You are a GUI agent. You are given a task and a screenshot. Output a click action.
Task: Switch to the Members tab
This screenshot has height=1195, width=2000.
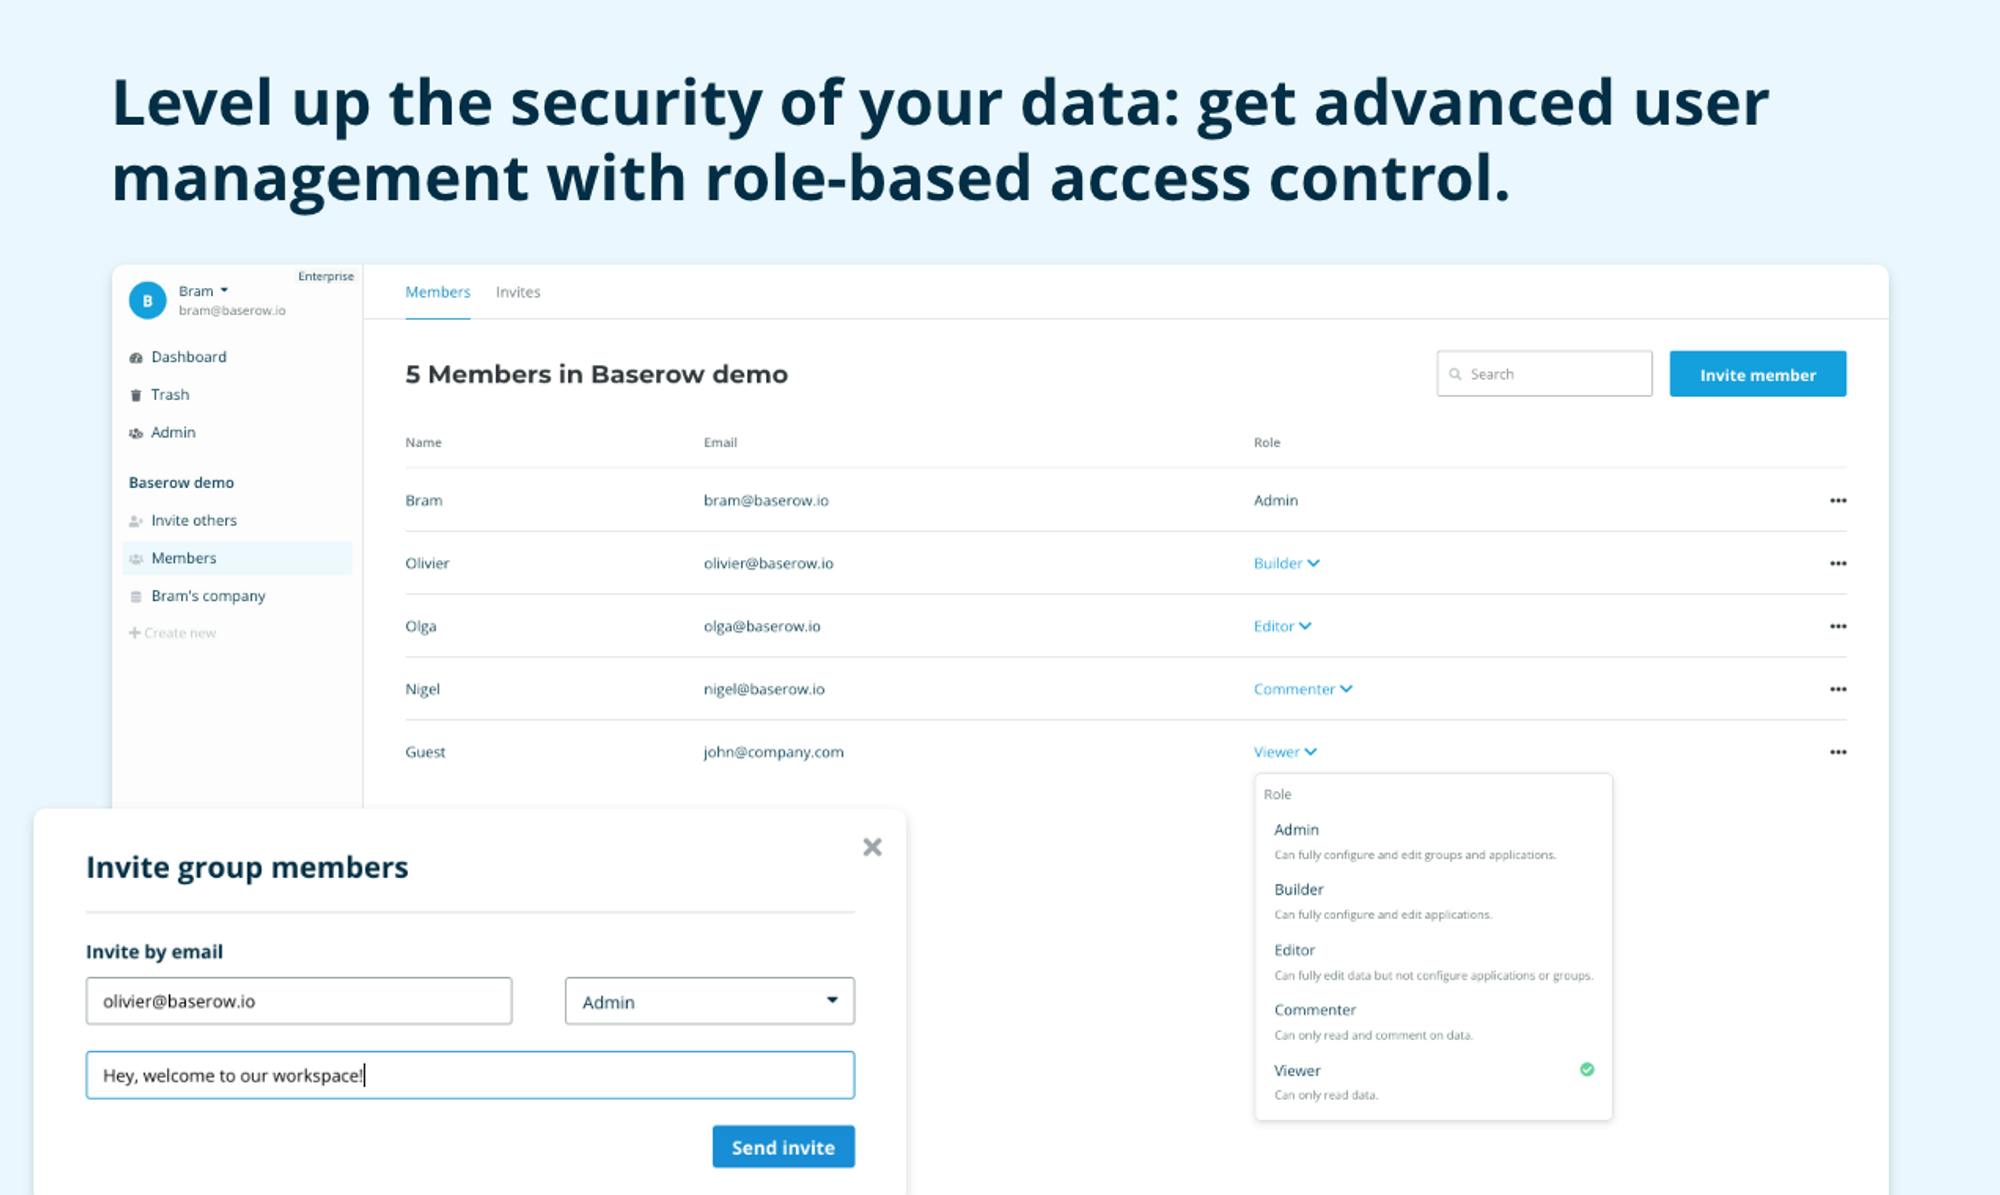coord(437,292)
